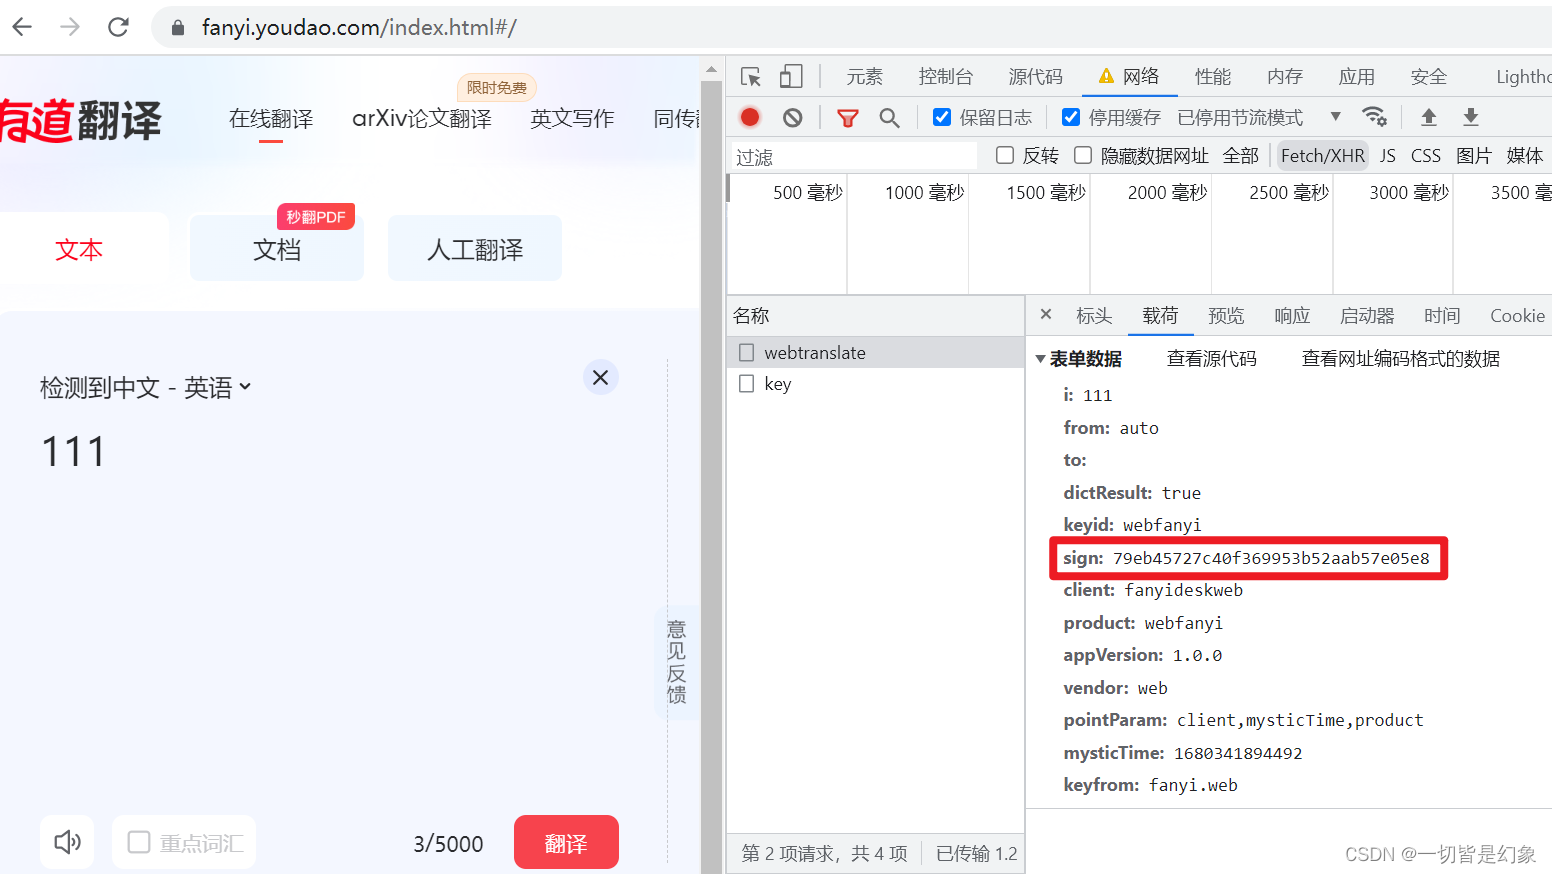Tick the key request checkbox
The width and height of the screenshot is (1552, 874).
tap(747, 383)
